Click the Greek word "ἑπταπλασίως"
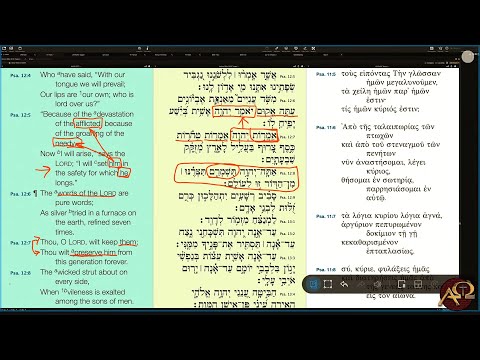The image size is (480, 360). pos(390,252)
